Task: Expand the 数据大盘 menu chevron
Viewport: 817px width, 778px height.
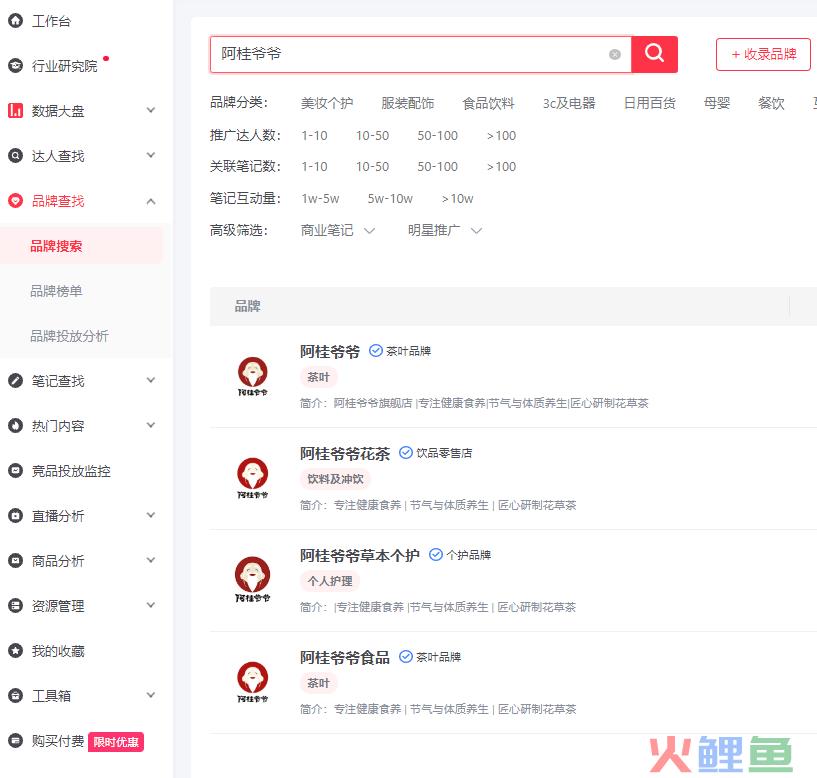Action: coord(151,110)
